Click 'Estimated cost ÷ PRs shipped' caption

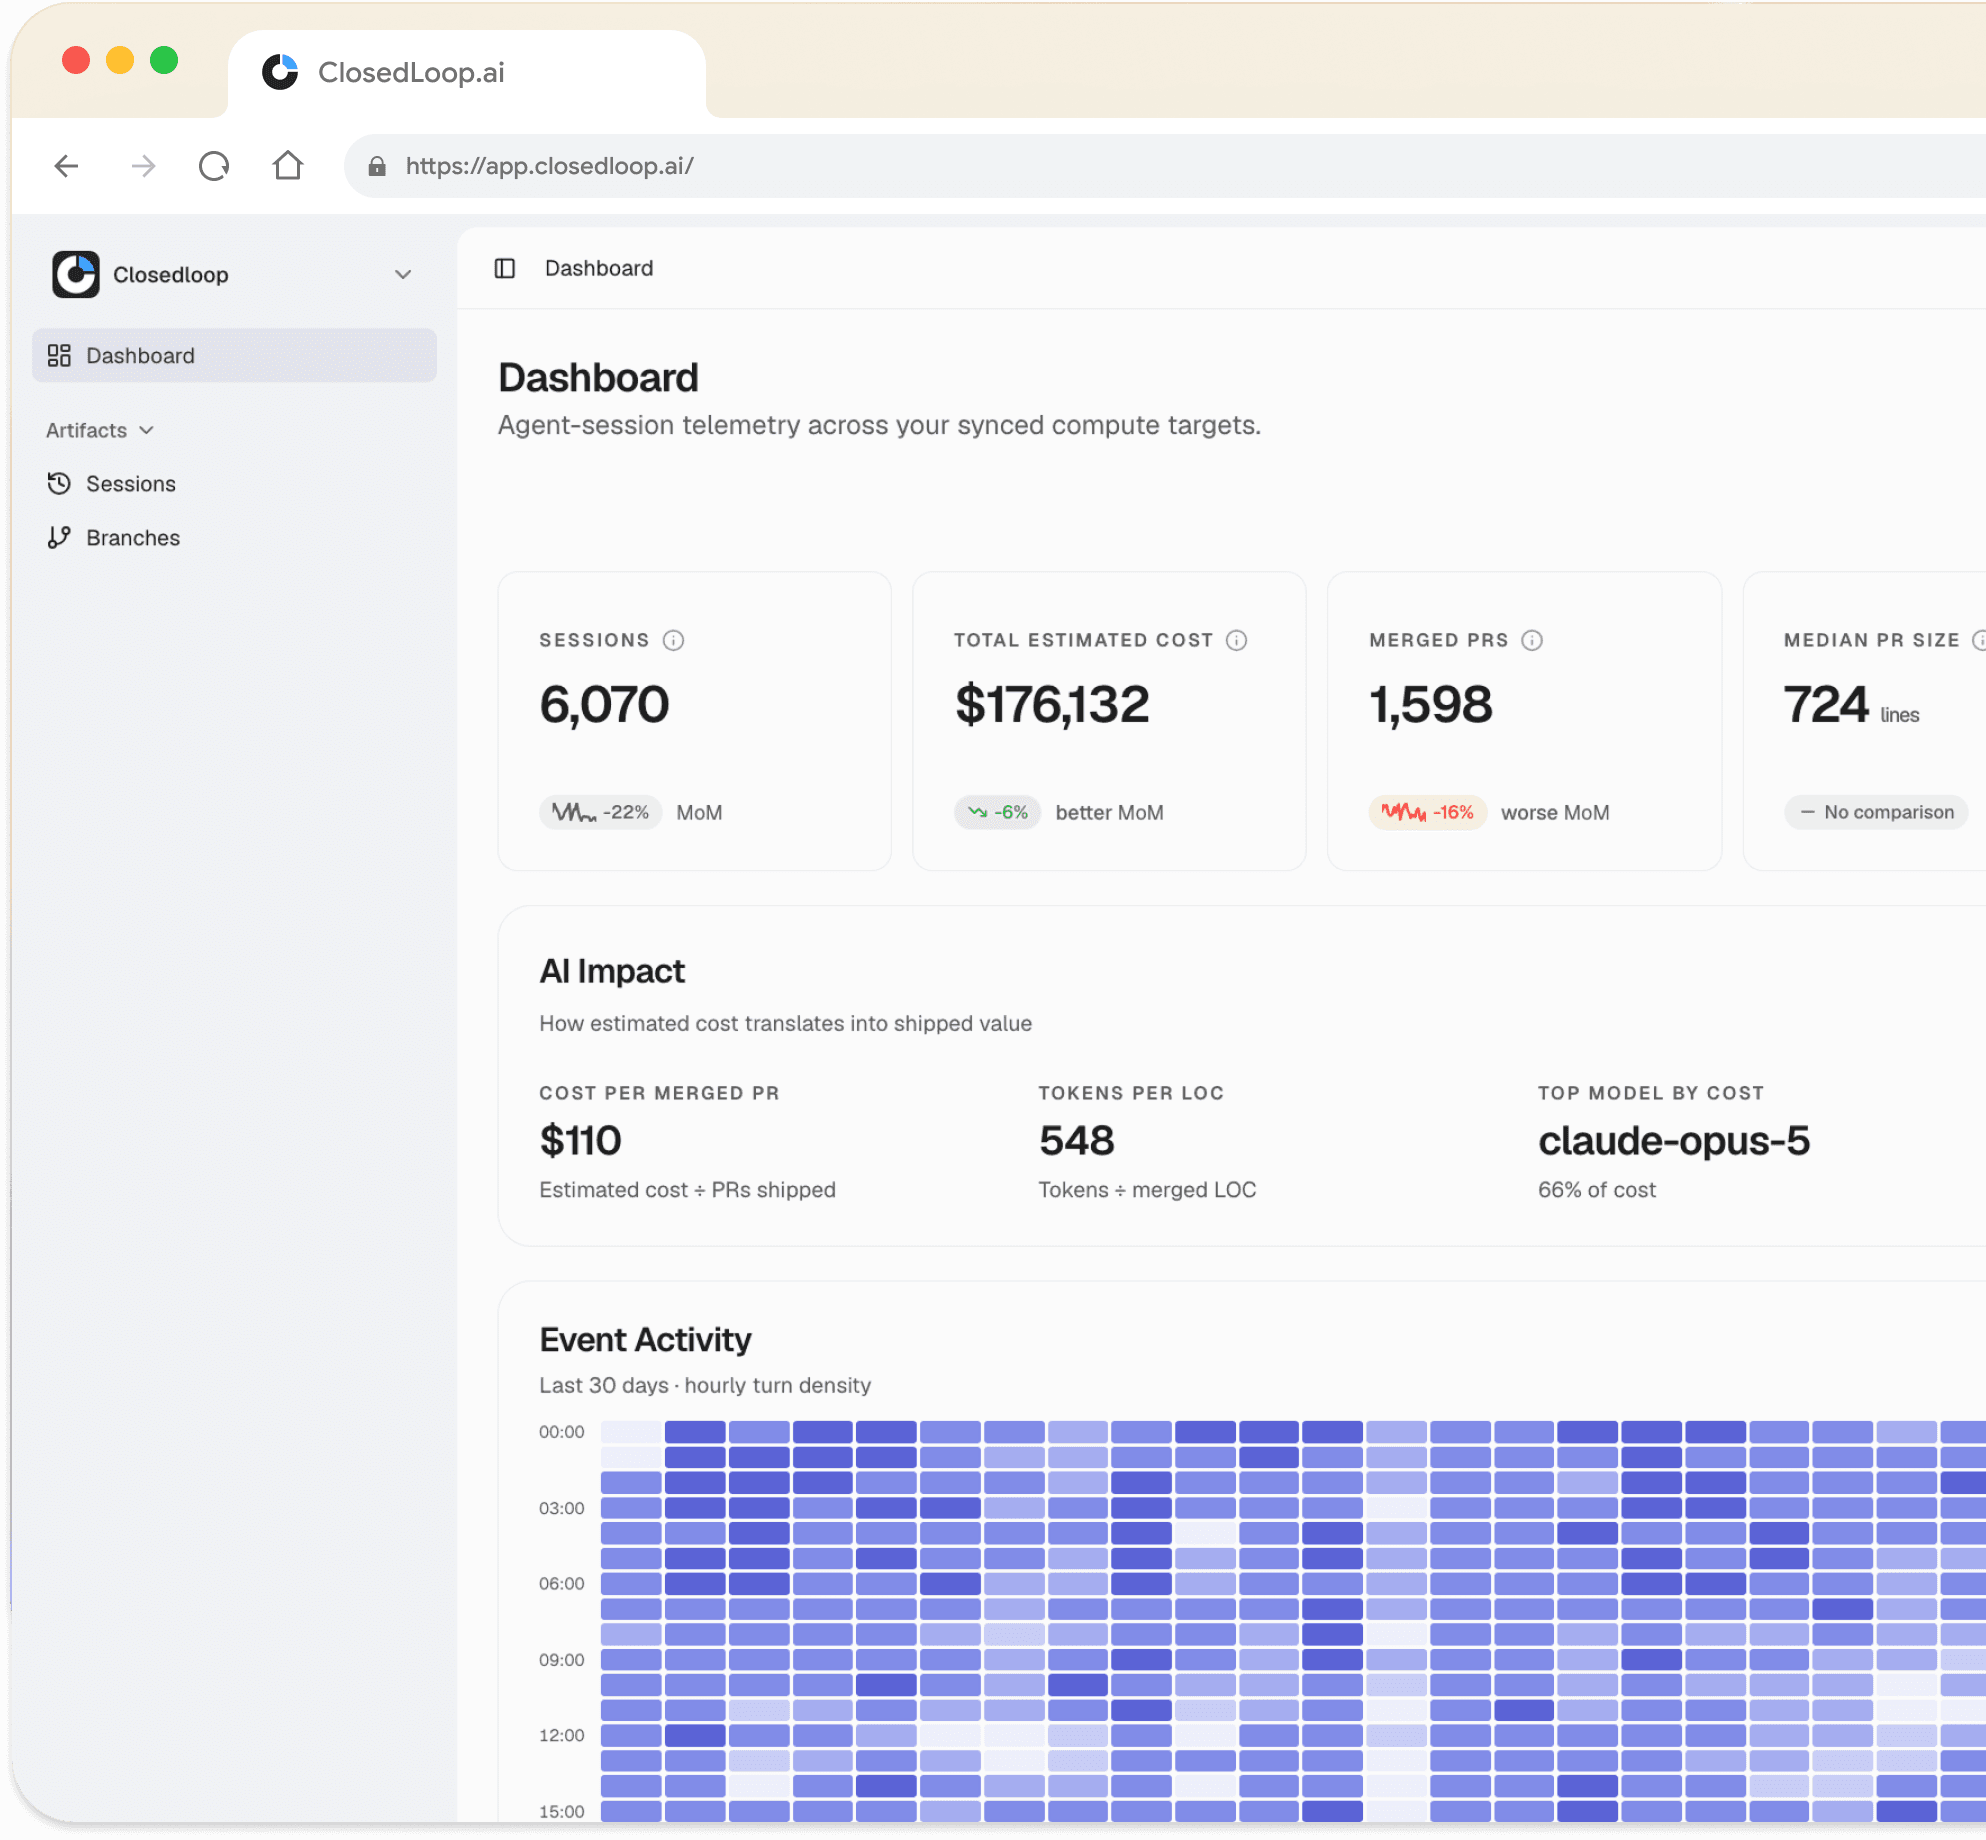point(687,1190)
